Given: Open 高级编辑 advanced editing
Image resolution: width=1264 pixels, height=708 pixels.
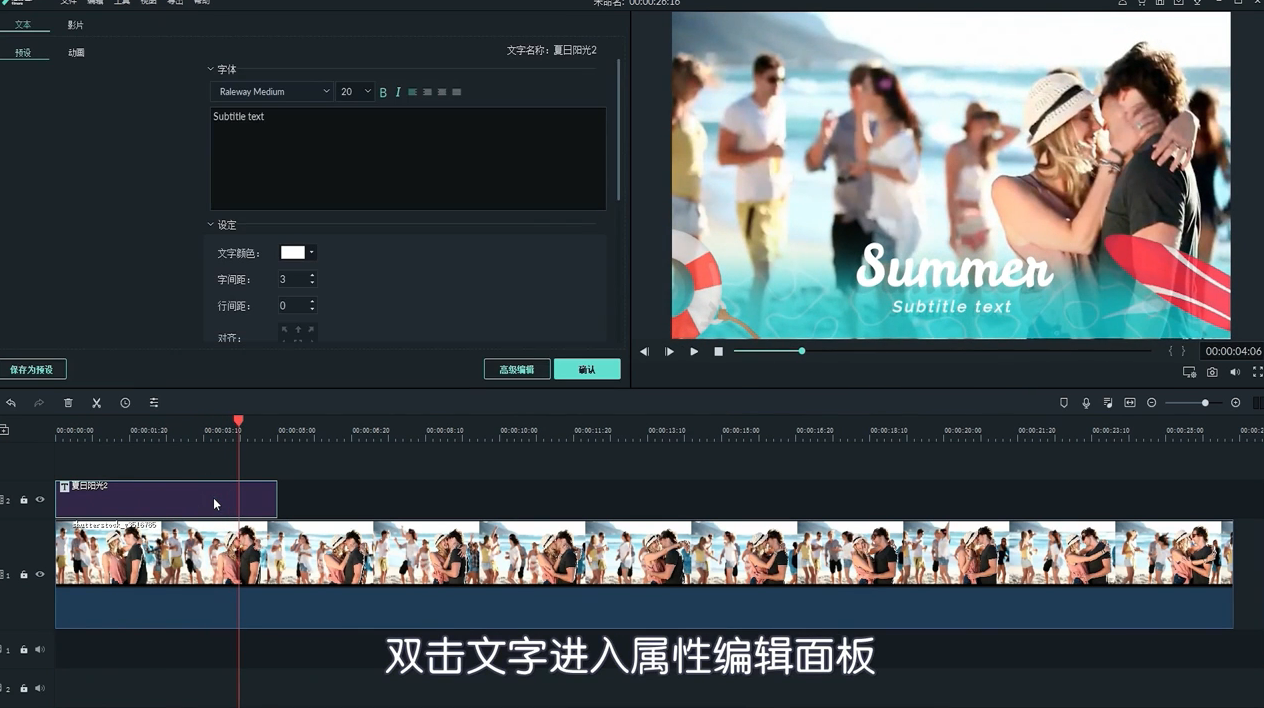Looking at the screenshot, I should click(x=517, y=370).
